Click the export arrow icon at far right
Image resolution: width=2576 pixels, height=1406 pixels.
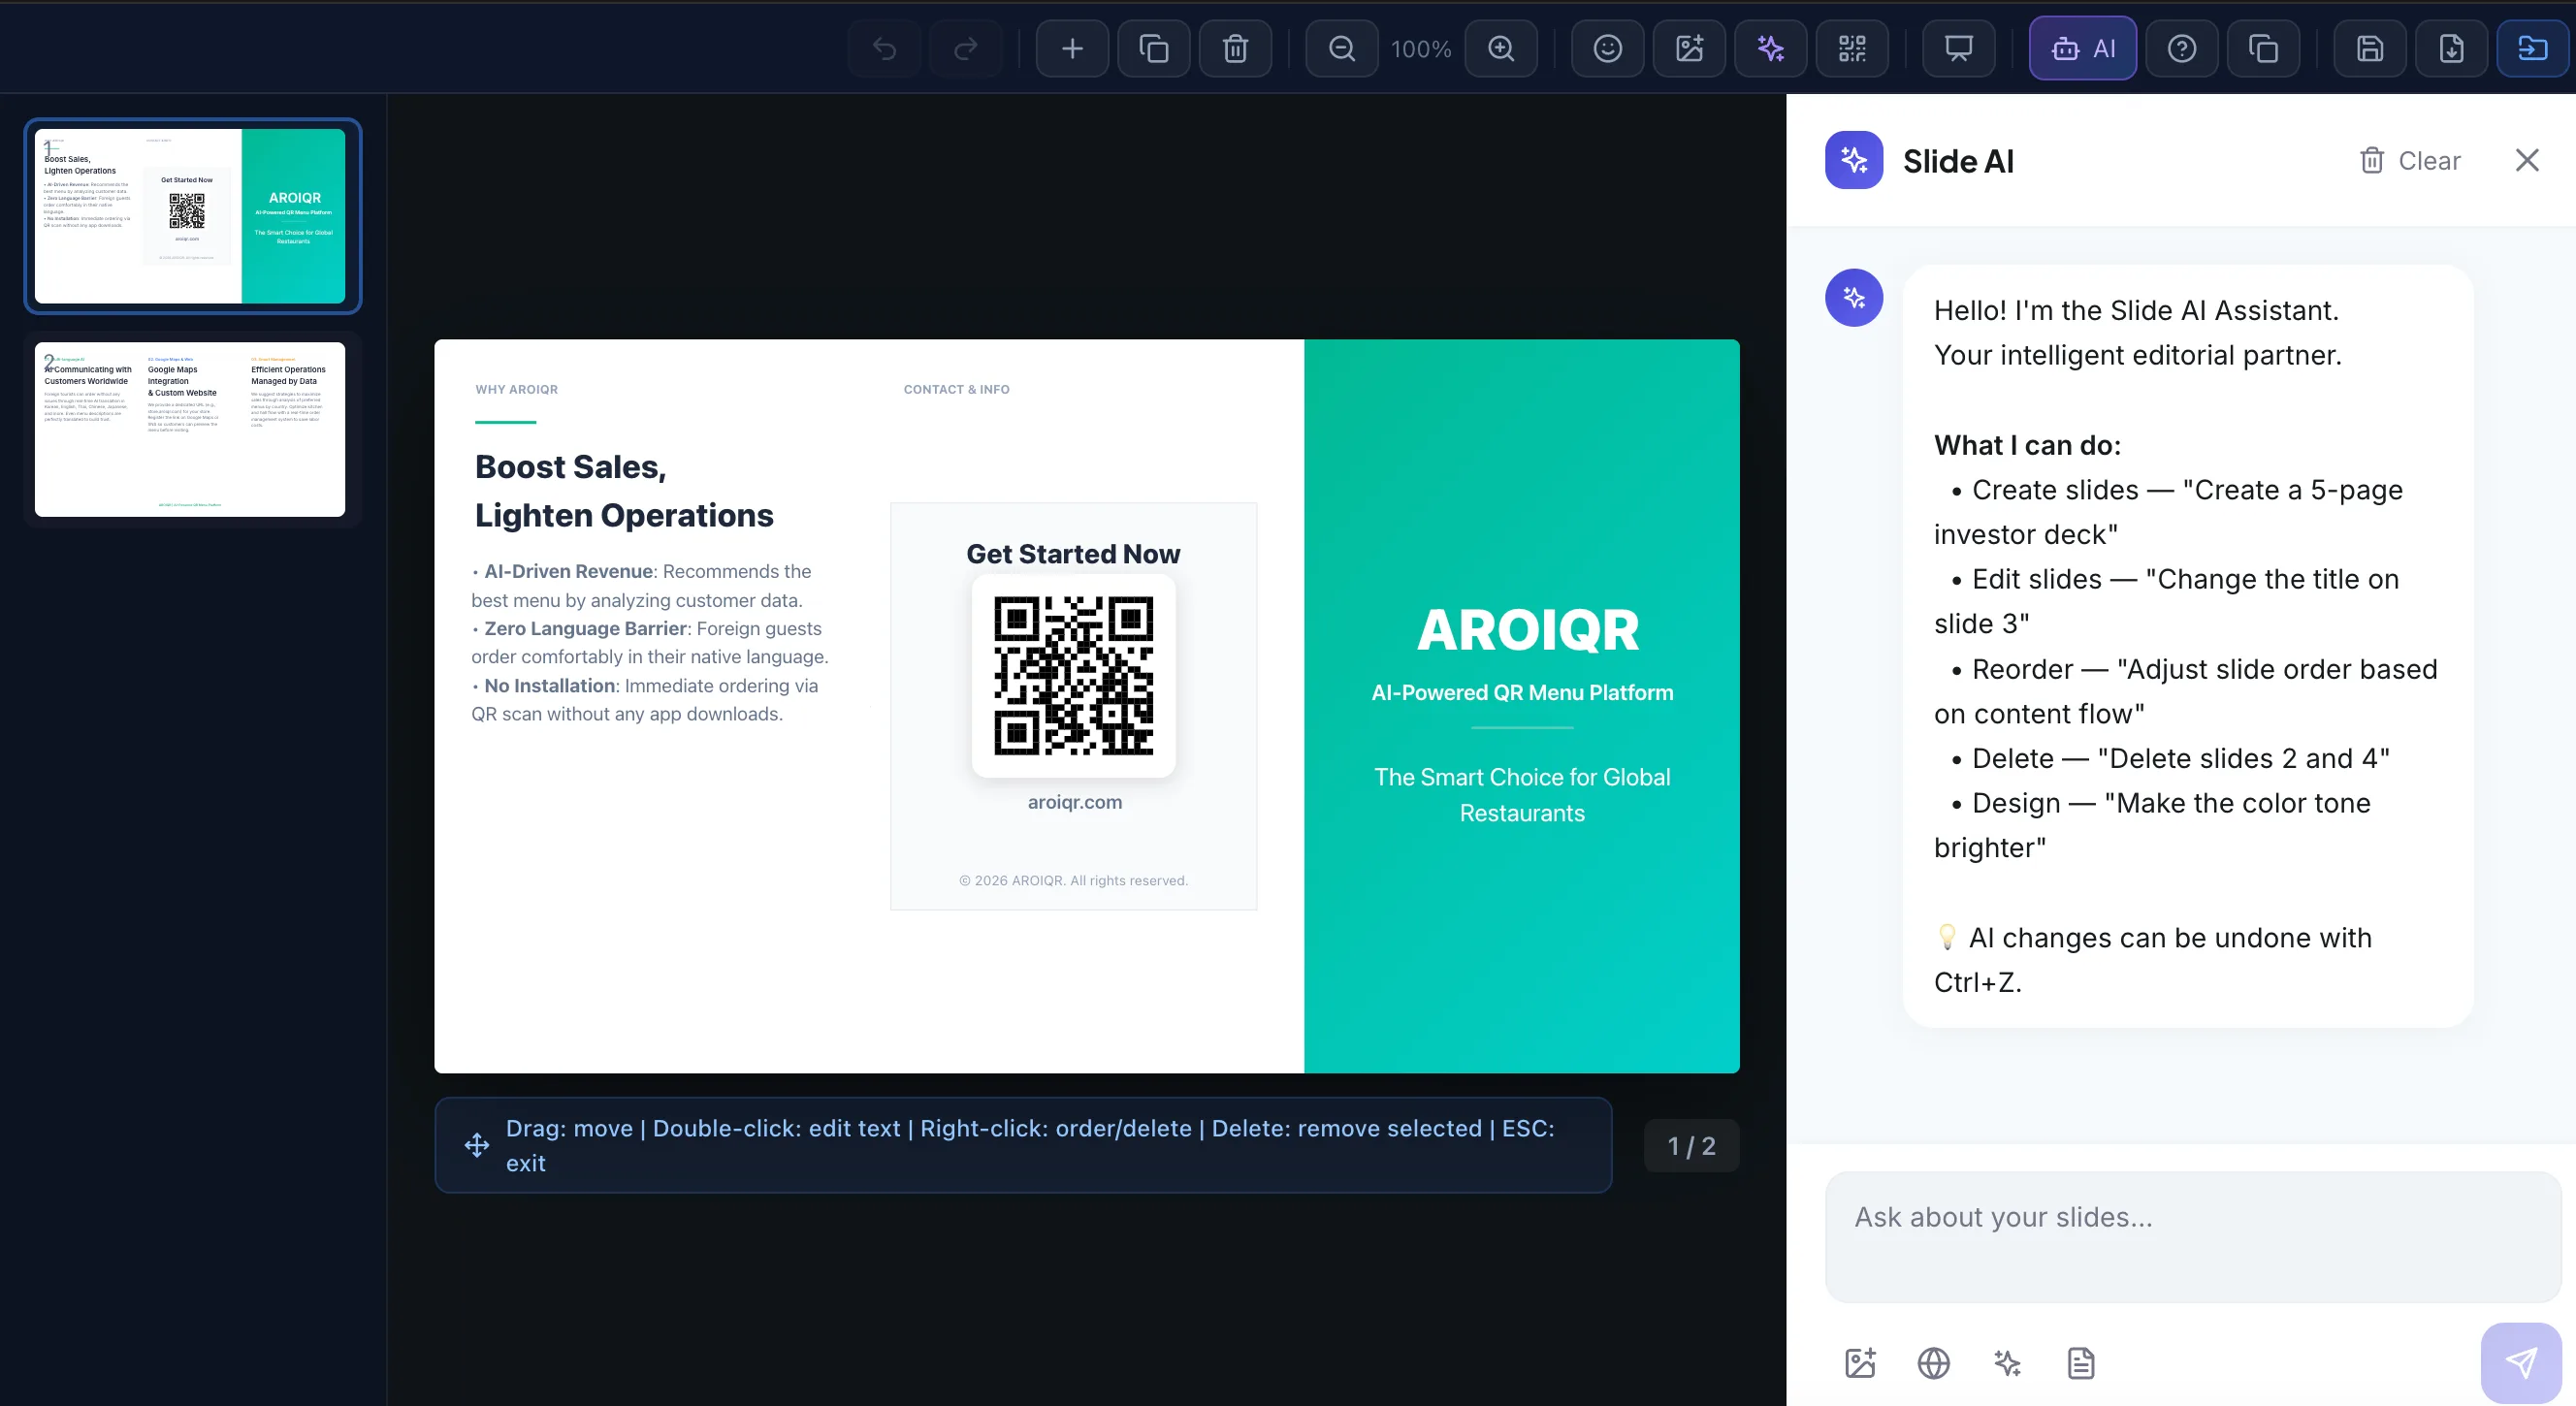pyautogui.click(x=2533, y=48)
